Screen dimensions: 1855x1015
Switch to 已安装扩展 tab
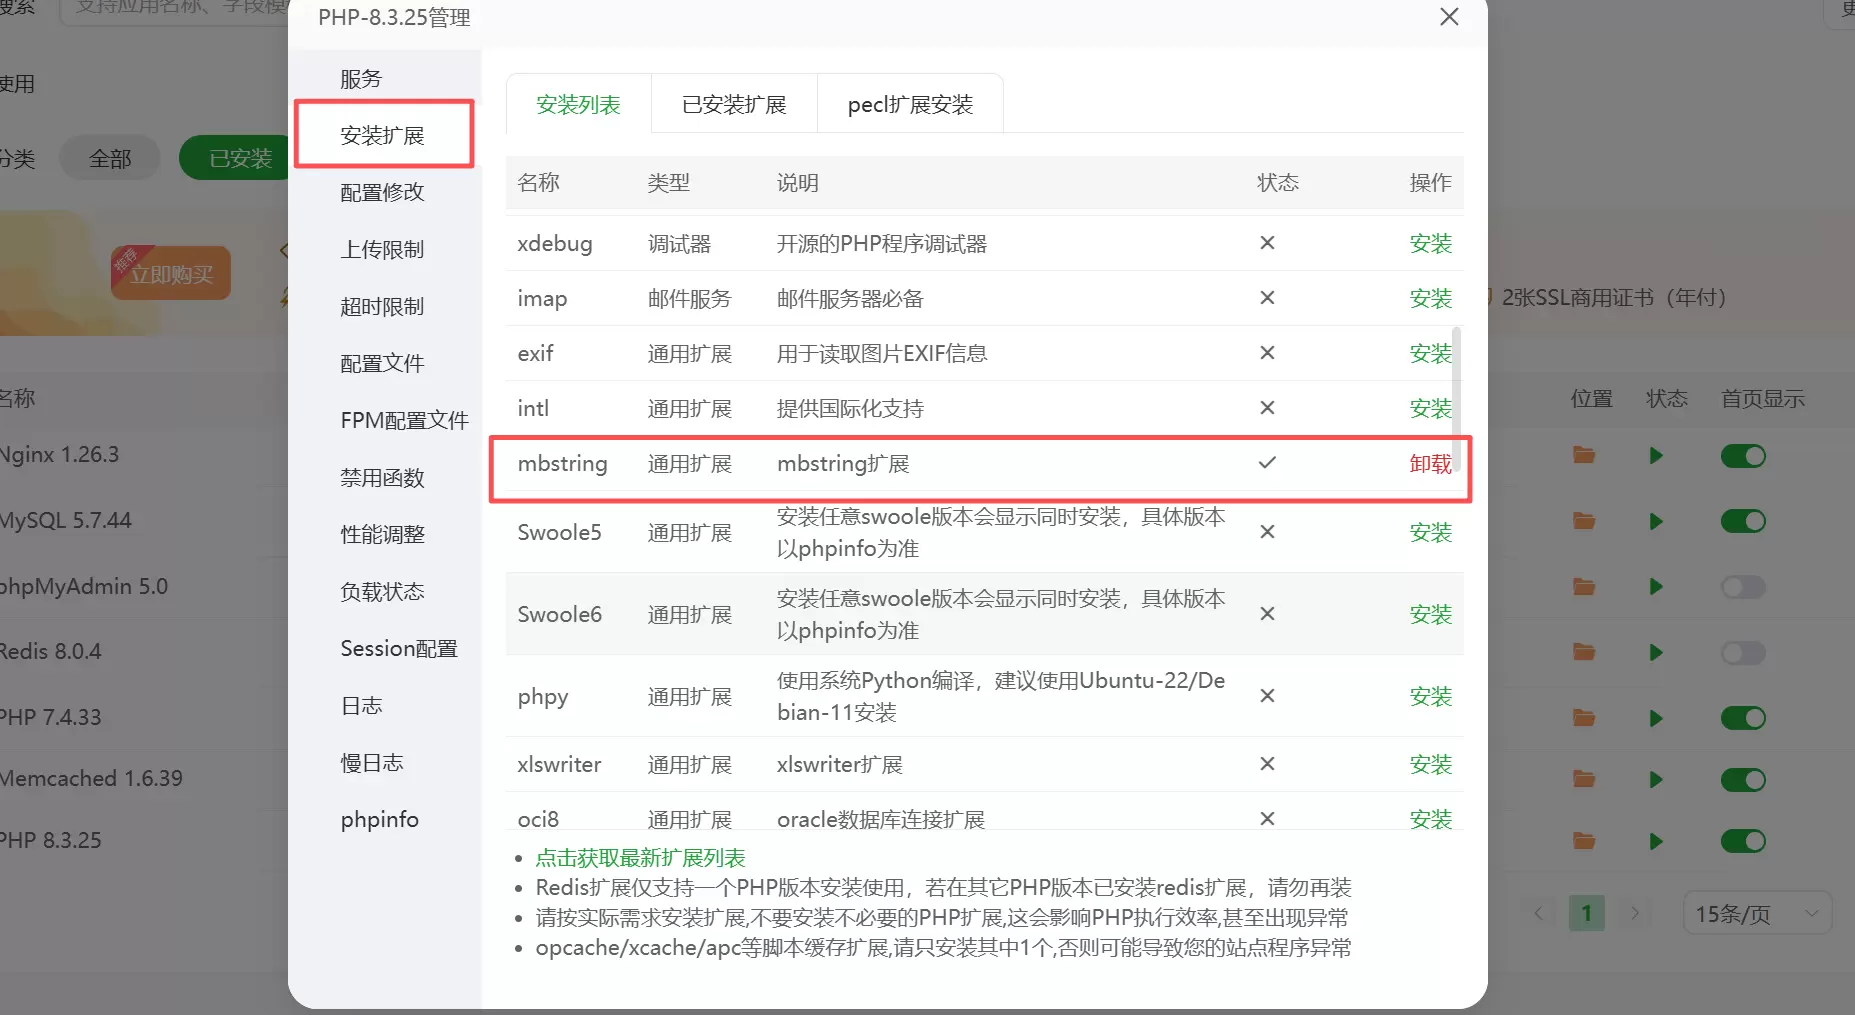coord(734,104)
